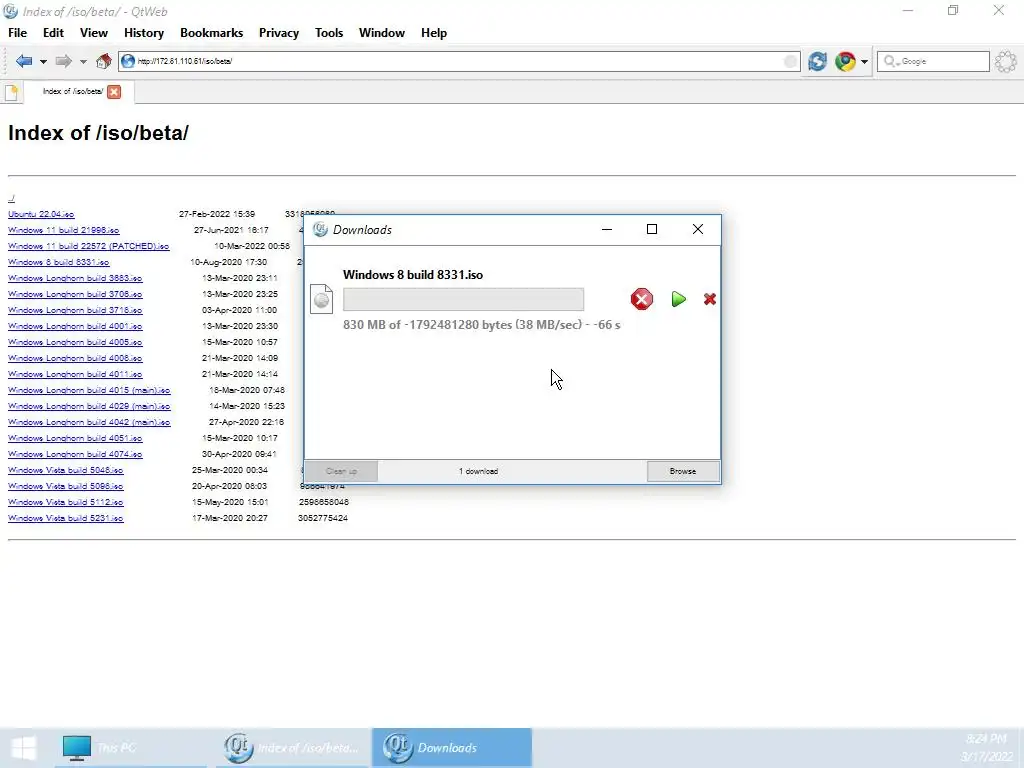Open Windows Longhorn build 4011.iso link
Viewport: 1024px width, 768px height.
(x=75, y=374)
